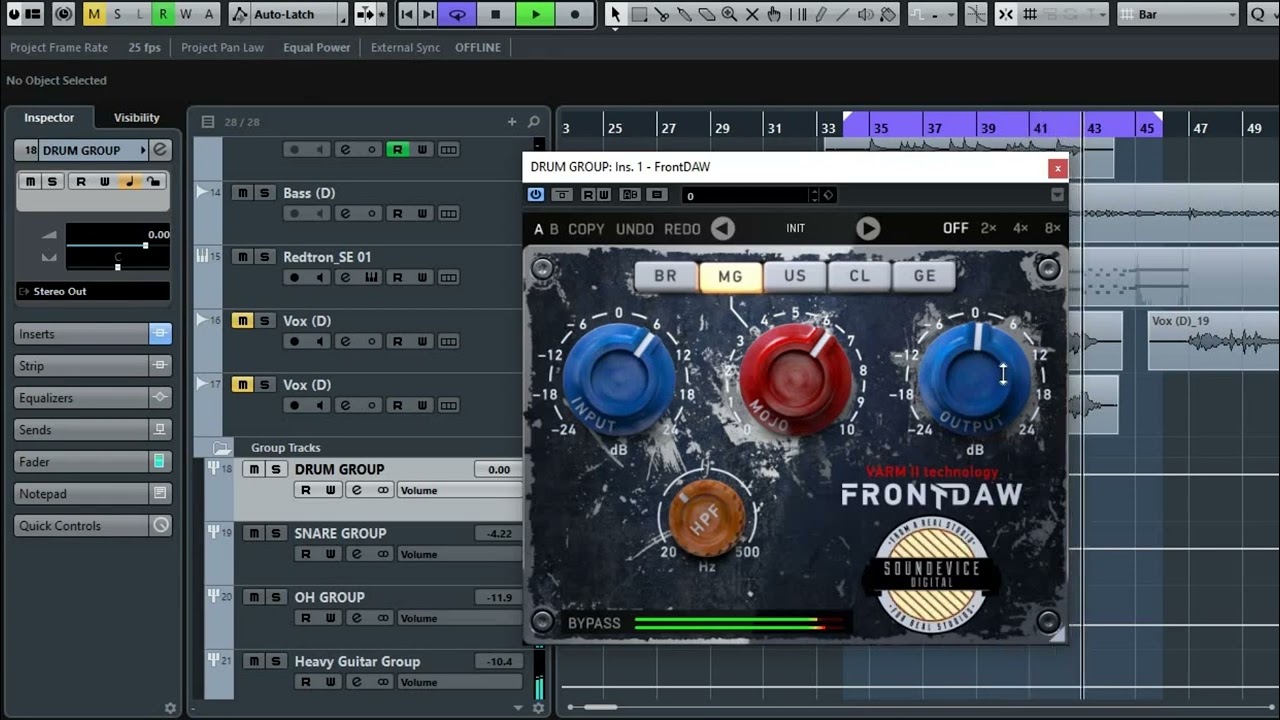This screenshot has height=720, width=1280.
Task: Start playback with the green Play button
Action: pyautogui.click(x=535, y=14)
